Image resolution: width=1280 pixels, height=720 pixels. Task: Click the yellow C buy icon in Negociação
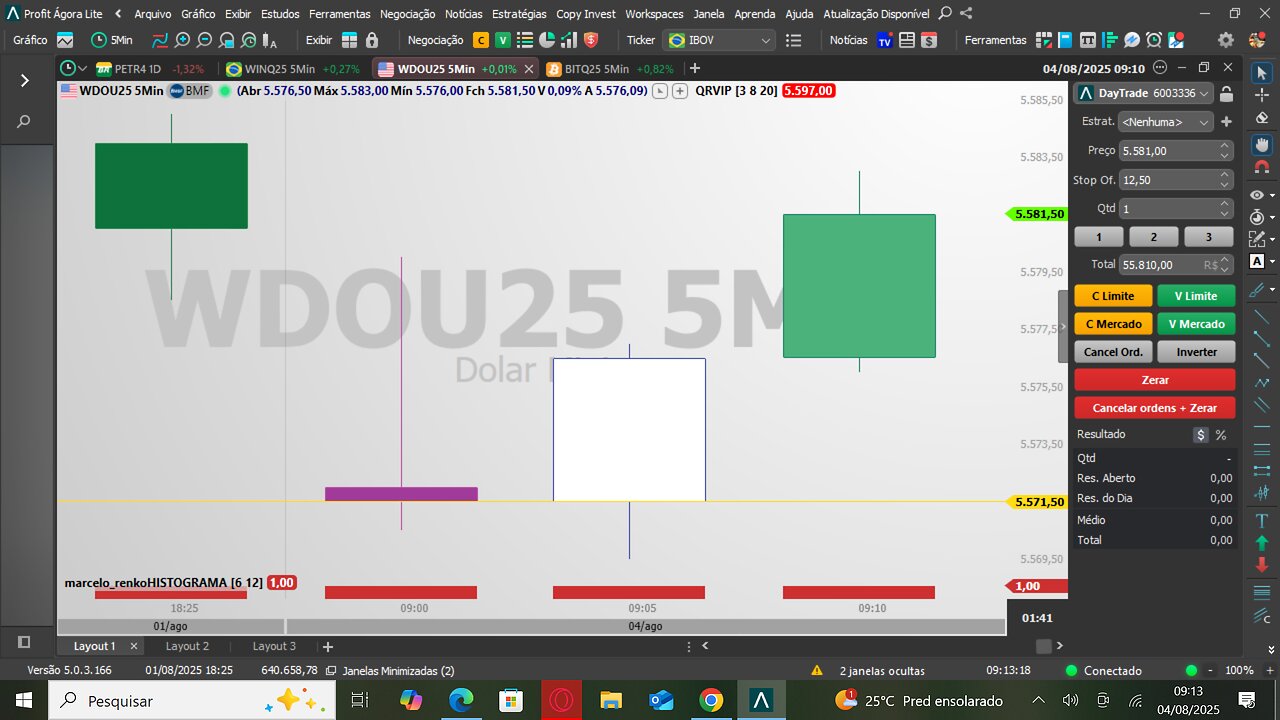(x=481, y=40)
